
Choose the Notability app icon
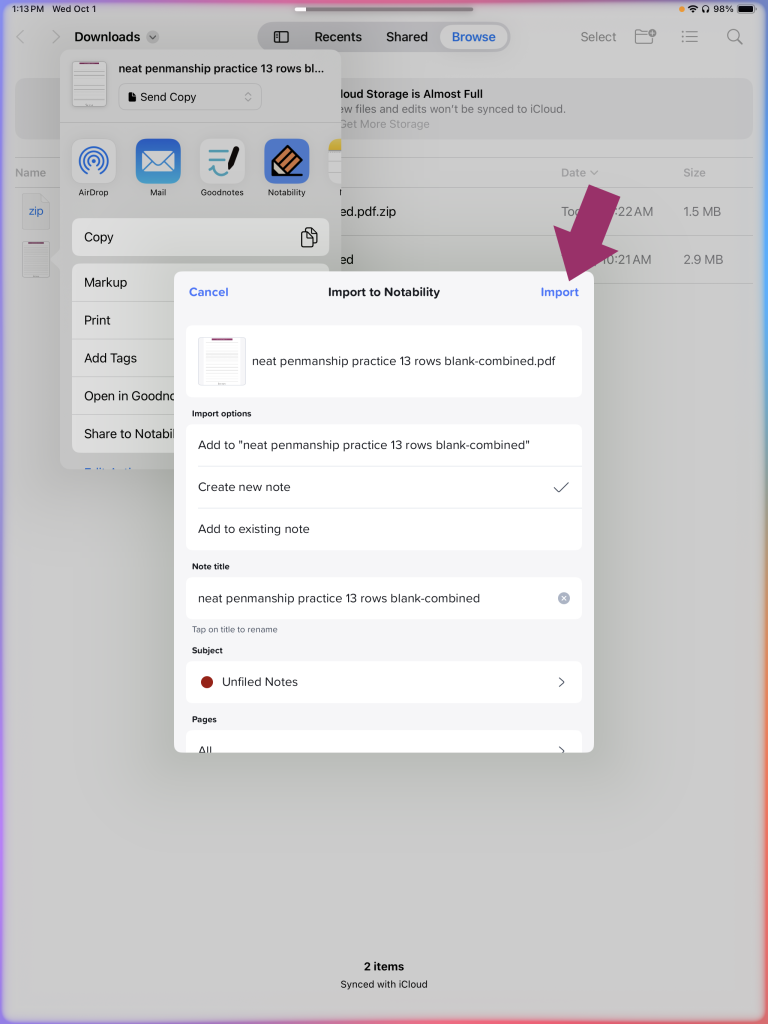pyautogui.click(x=287, y=161)
